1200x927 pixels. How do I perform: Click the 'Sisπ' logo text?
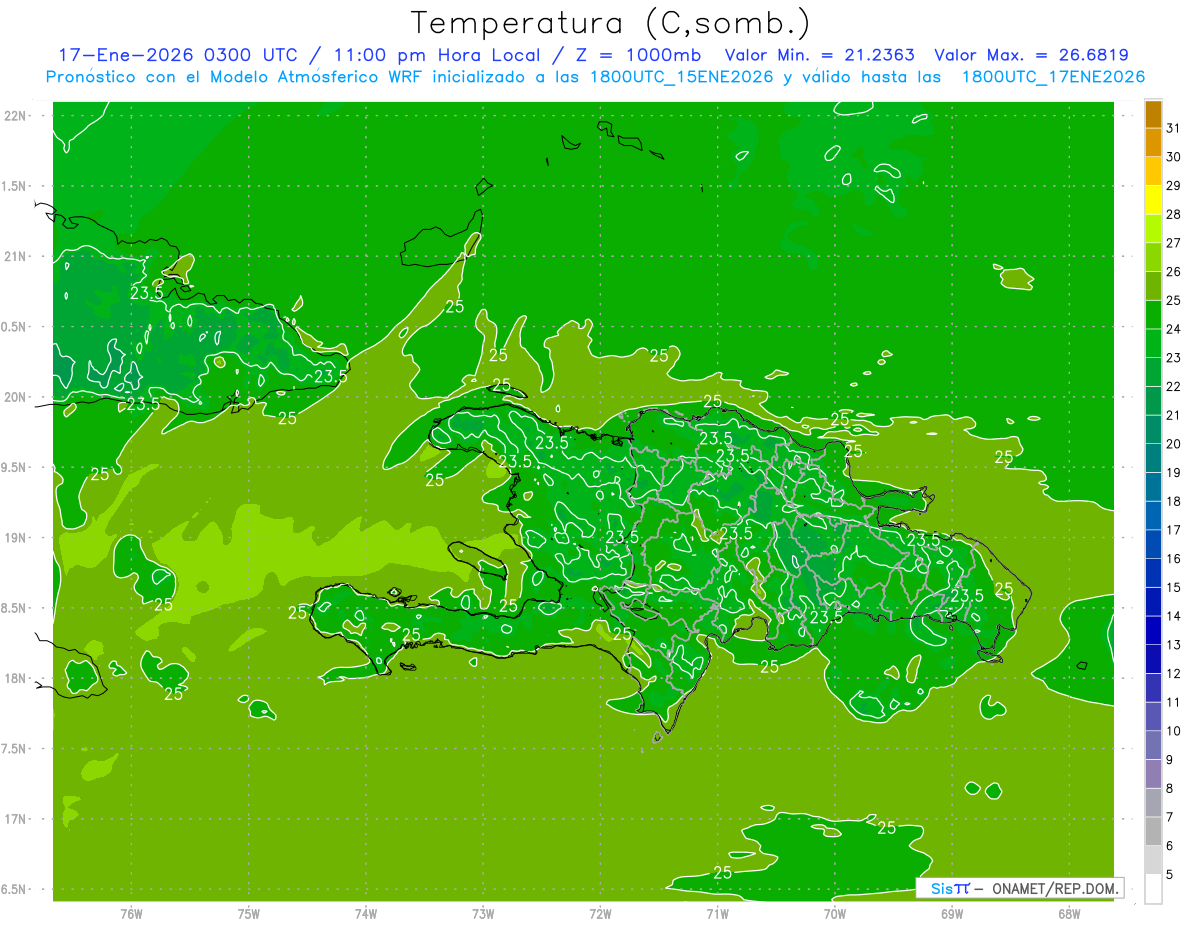949,888
